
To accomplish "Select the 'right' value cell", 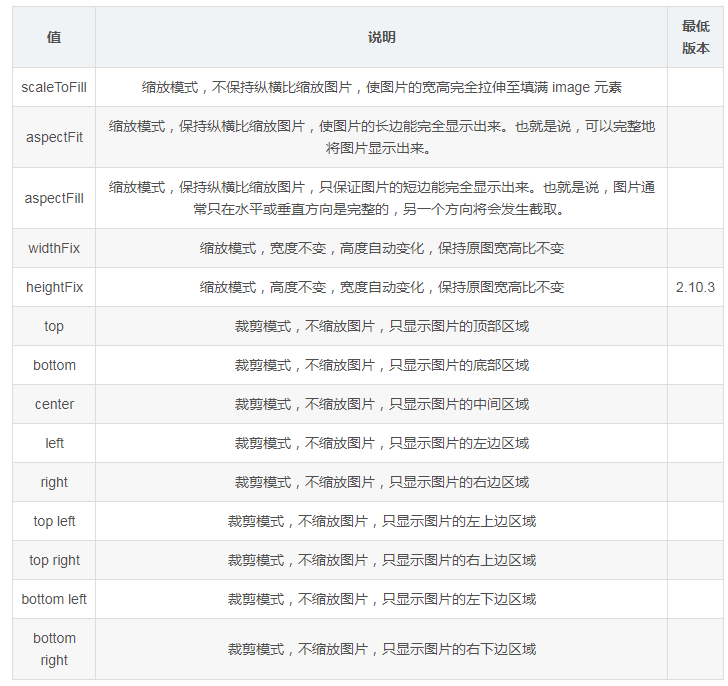I will coord(54,482).
